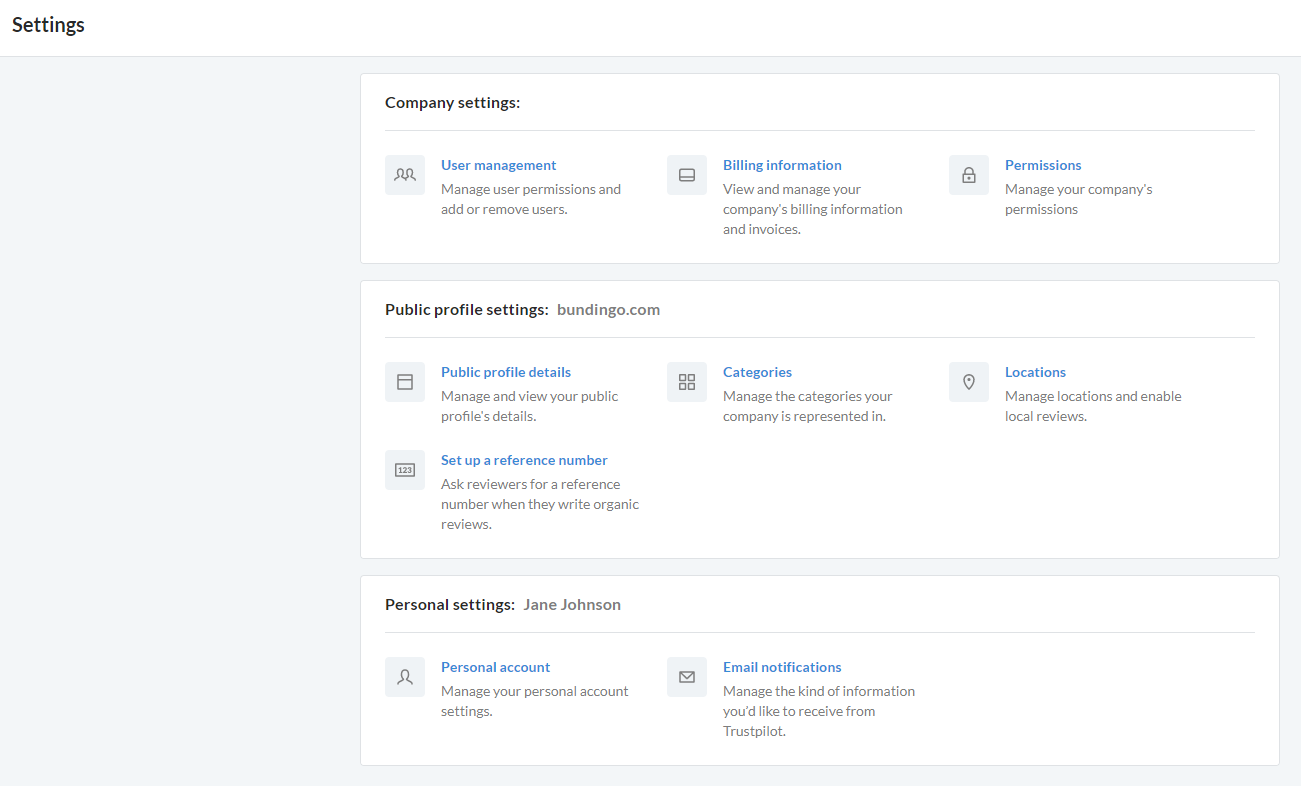
Task: Click the Locations pin icon
Action: 969,382
